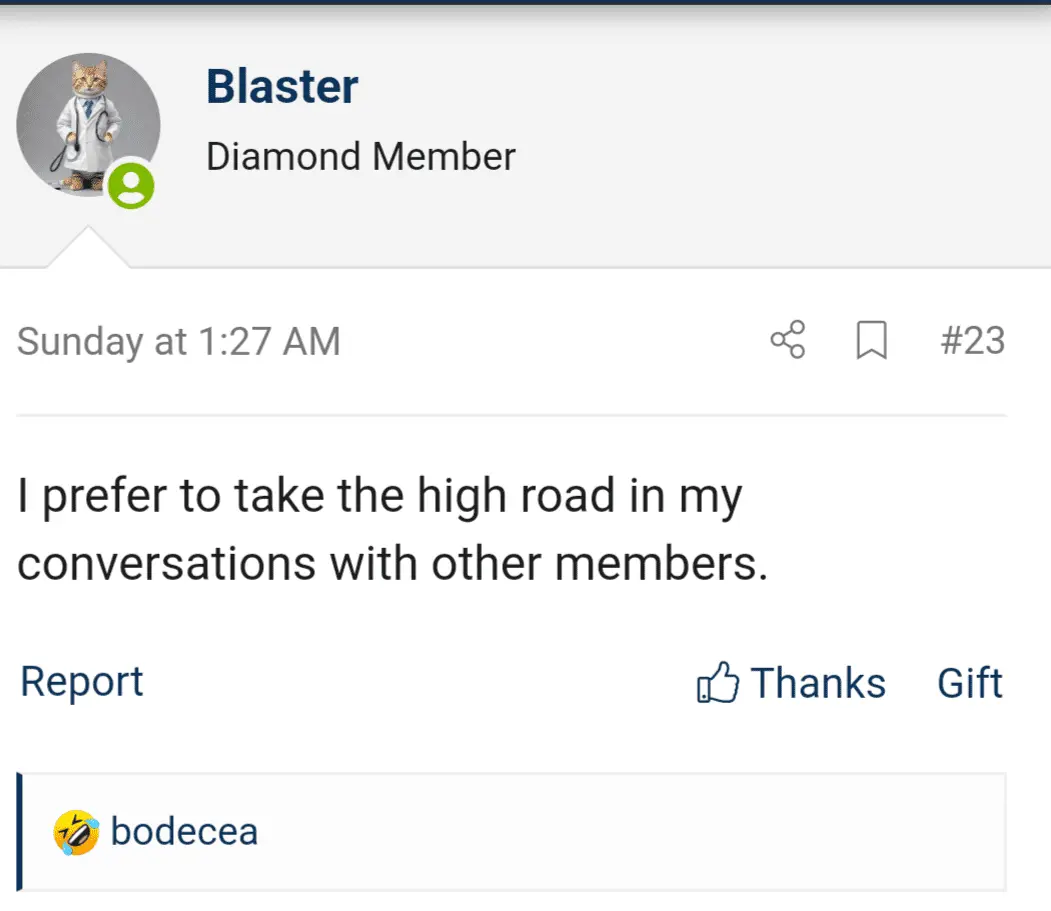Click the blue left border of the reactions bar

coord(20,832)
